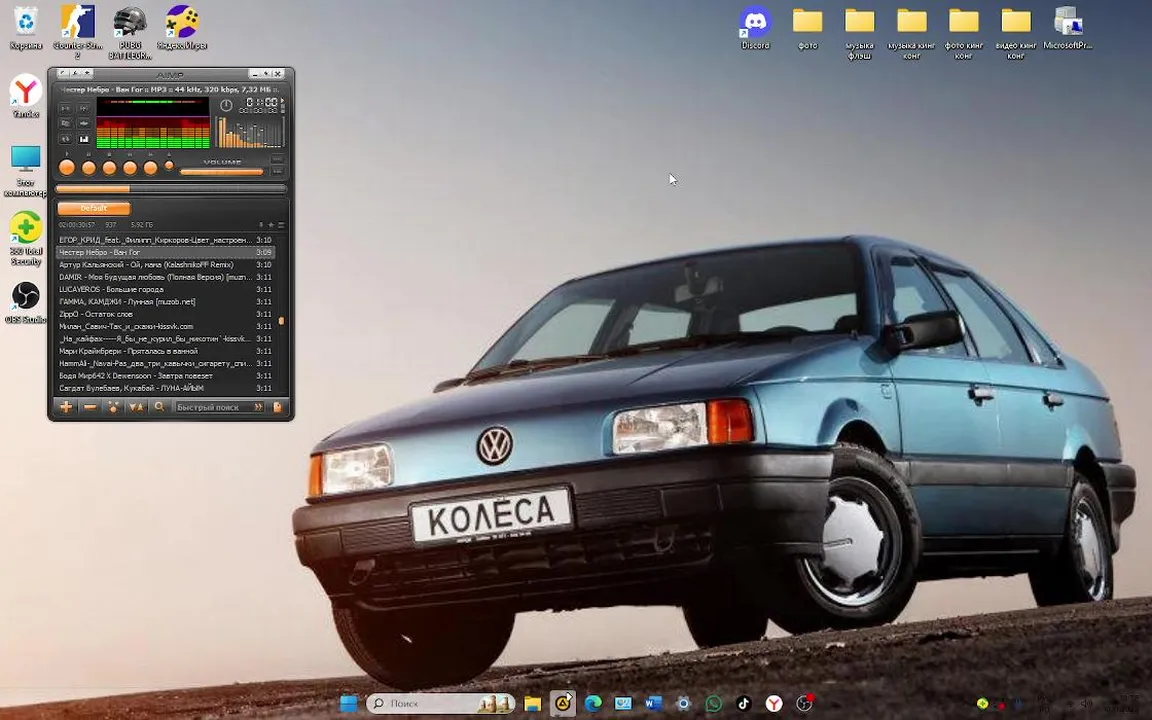The image size is (1152, 720).
Task: Click the playlist scrollbar orange thumb
Action: pyautogui.click(x=281, y=321)
